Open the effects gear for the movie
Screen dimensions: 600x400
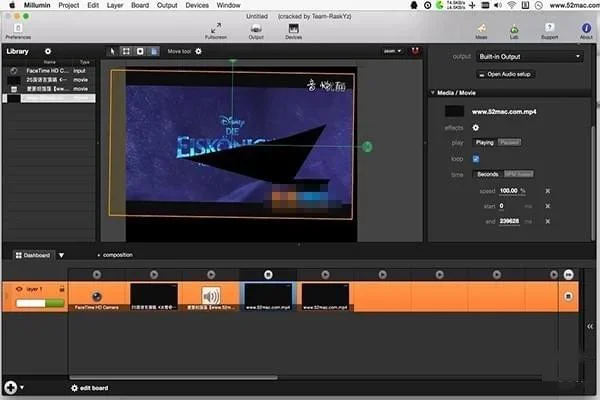tap(475, 127)
